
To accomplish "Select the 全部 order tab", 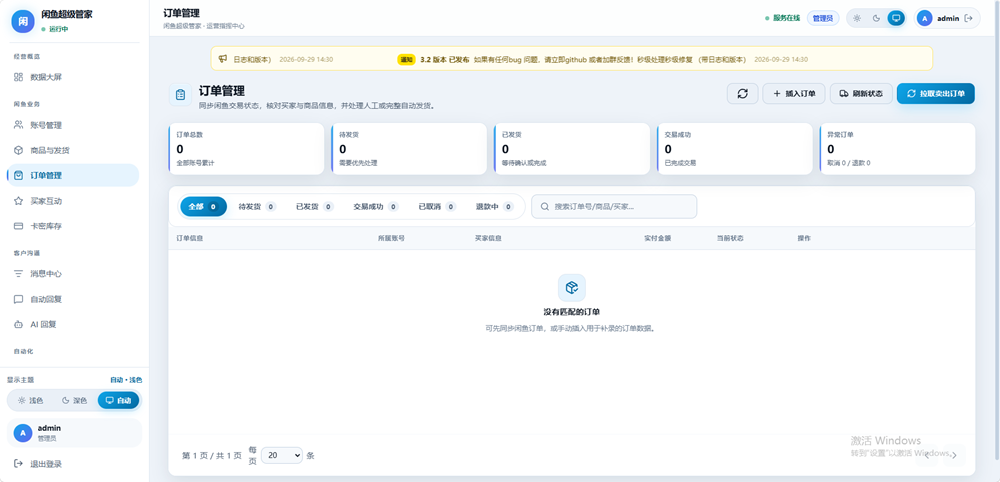I will 203,207.
